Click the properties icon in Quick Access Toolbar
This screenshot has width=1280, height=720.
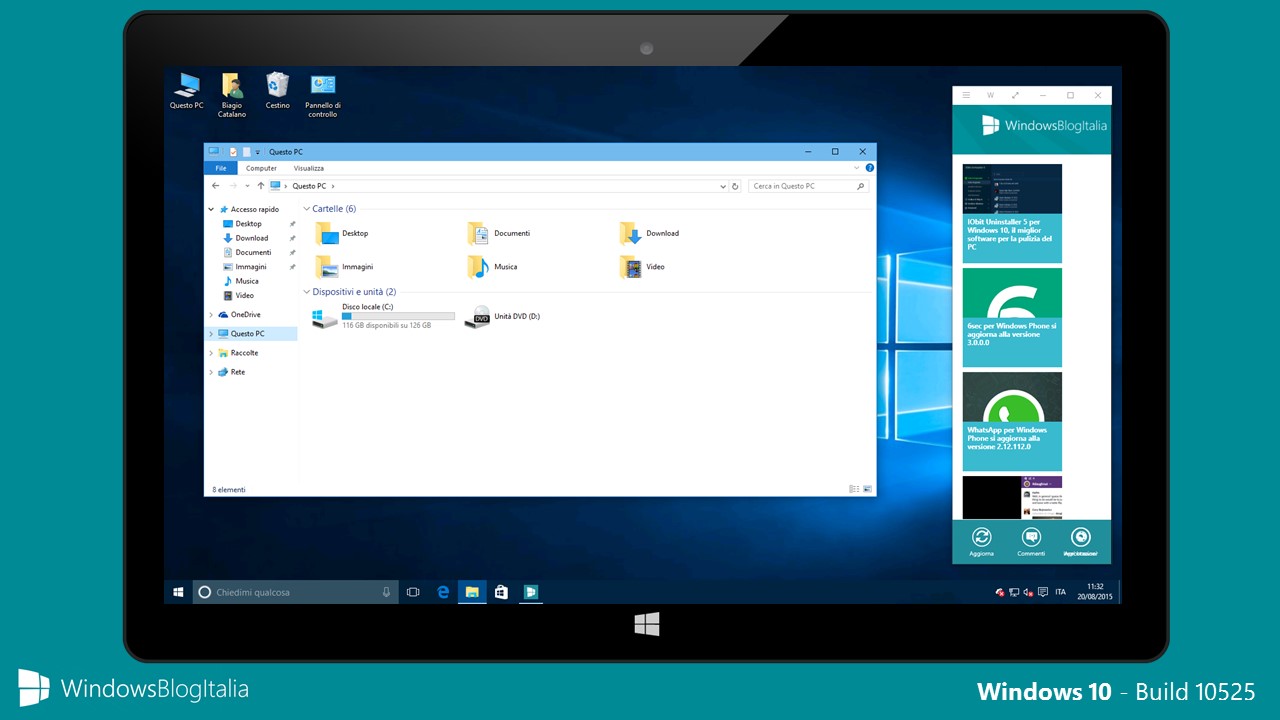[233, 152]
